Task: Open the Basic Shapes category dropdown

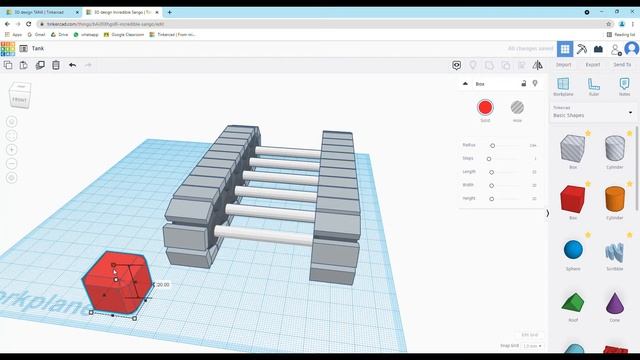Action: coord(592,112)
